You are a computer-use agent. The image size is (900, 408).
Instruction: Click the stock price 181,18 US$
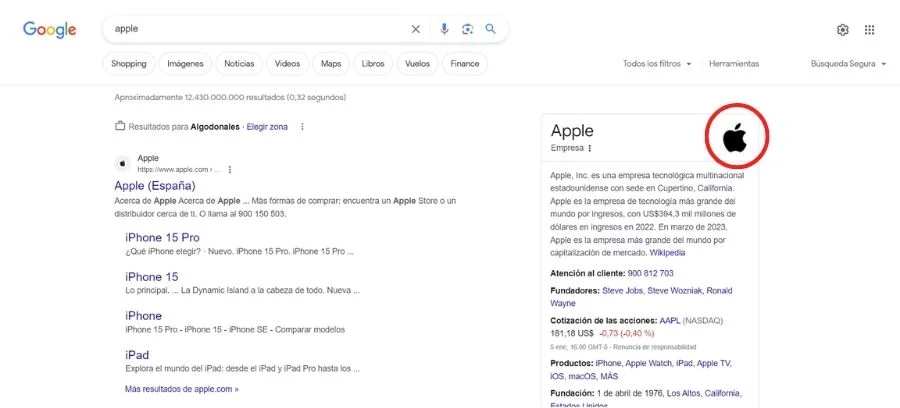[x=572, y=333]
